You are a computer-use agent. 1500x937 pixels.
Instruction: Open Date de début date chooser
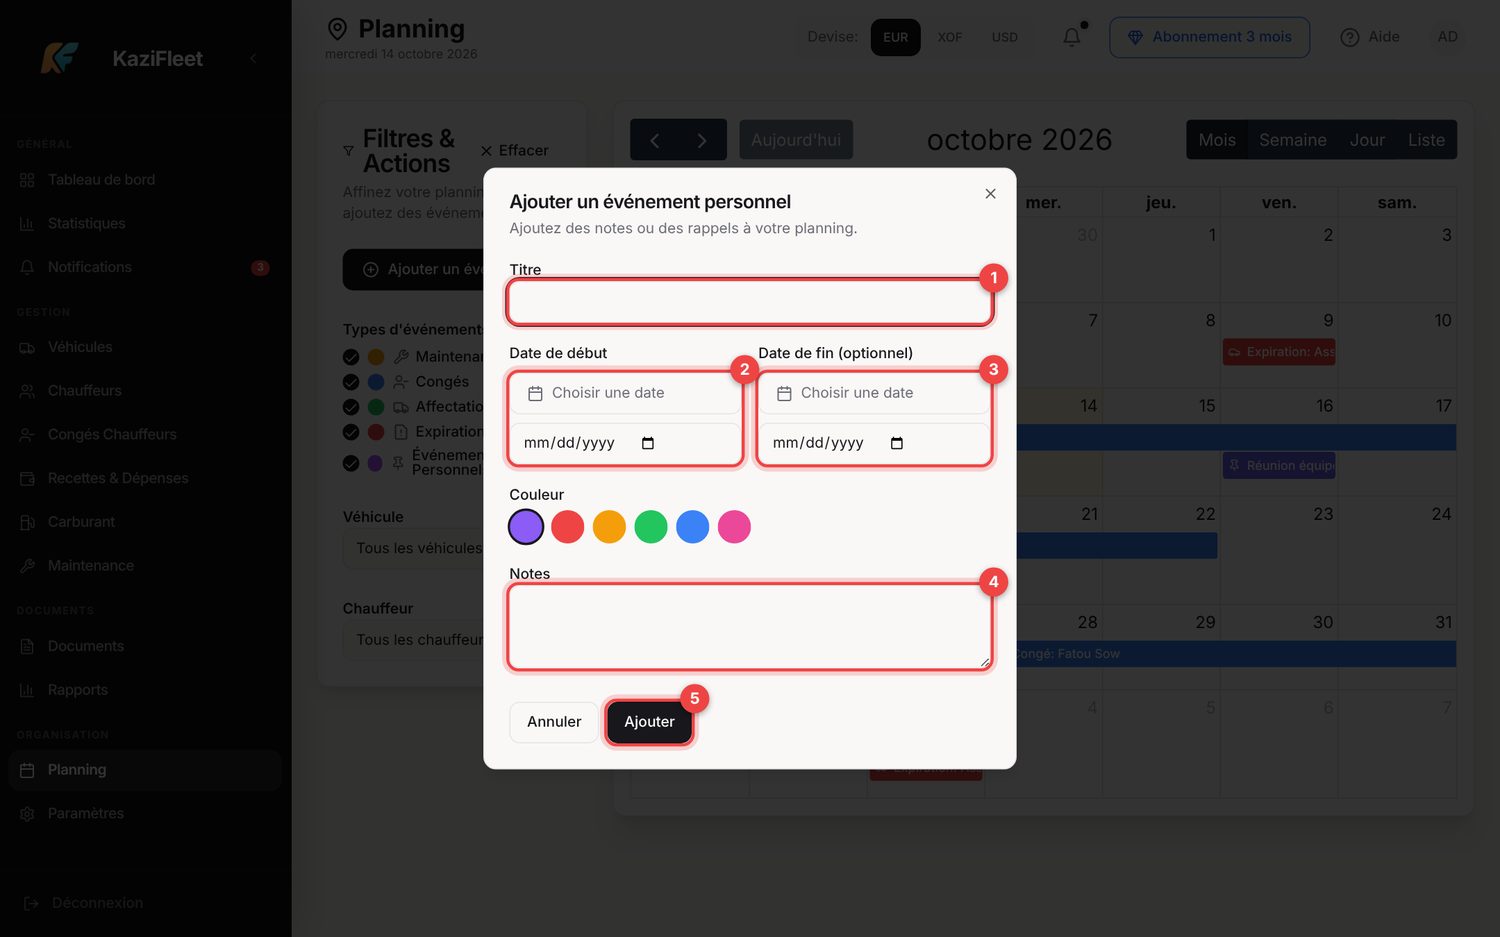pyautogui.click(x=625, y=393)
